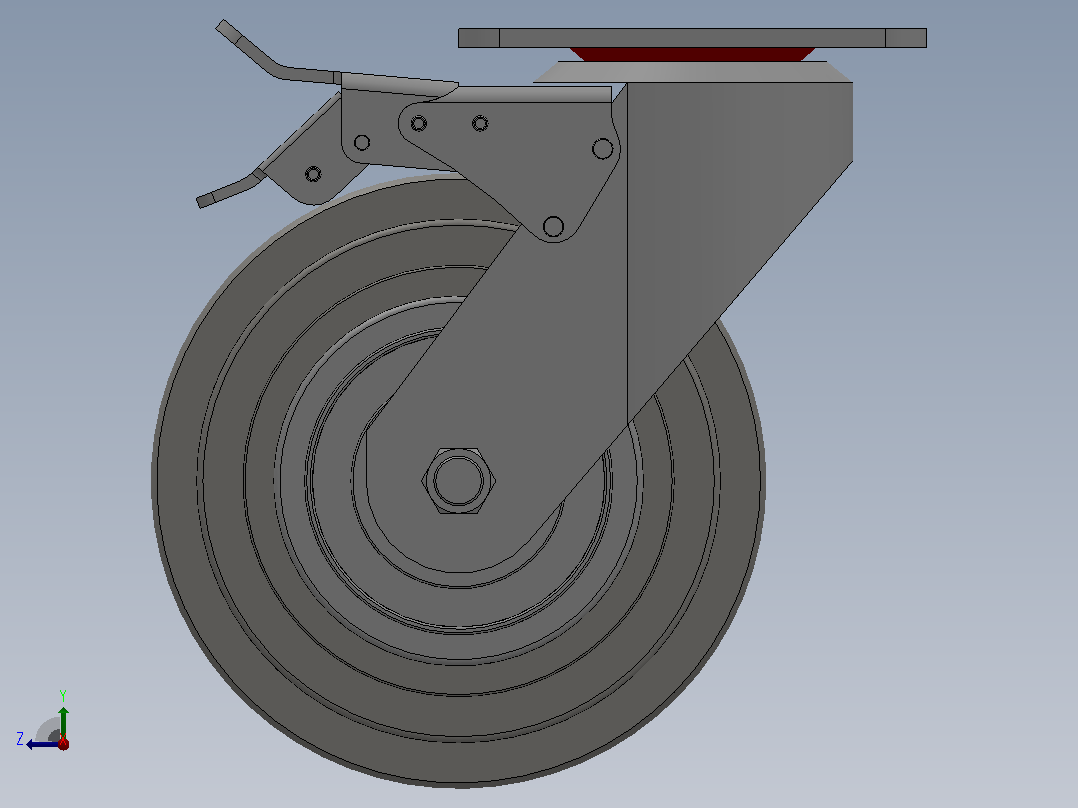This screenshot has height=808, width=1078.
Task: Select the red origin point of the axis triad
Action: coord(63,743)
